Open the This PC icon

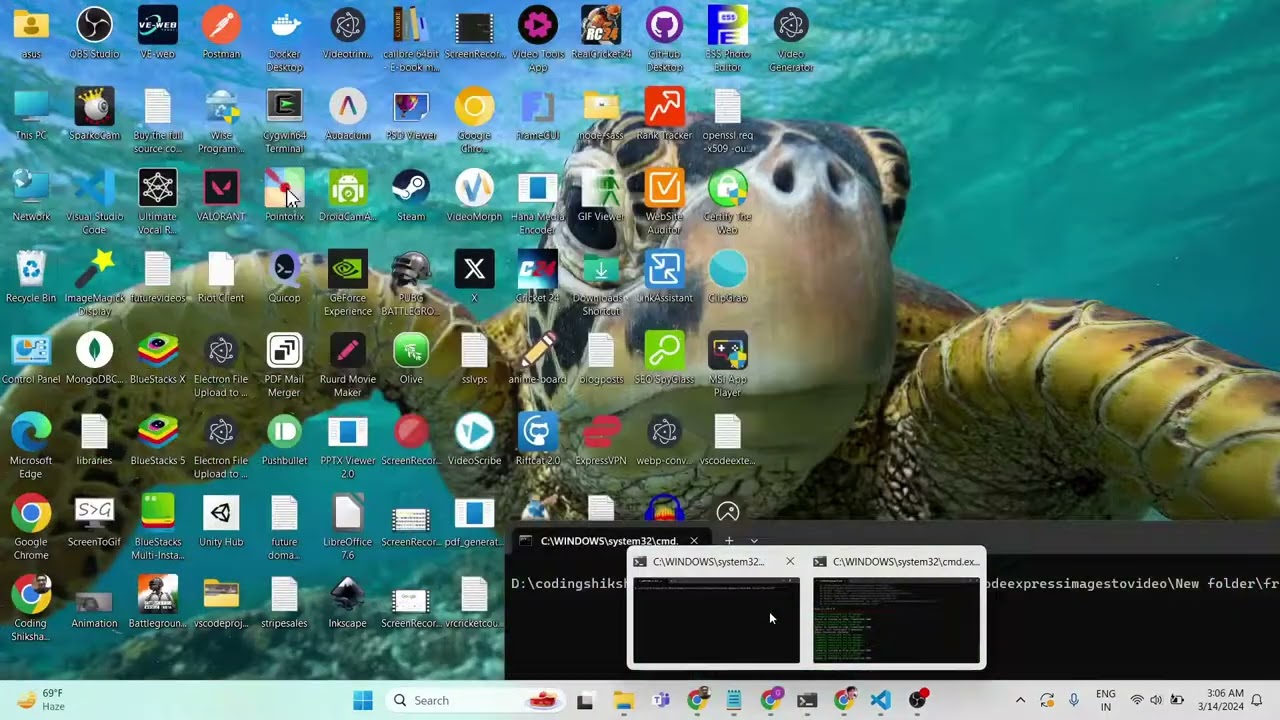tap(31, 113)
